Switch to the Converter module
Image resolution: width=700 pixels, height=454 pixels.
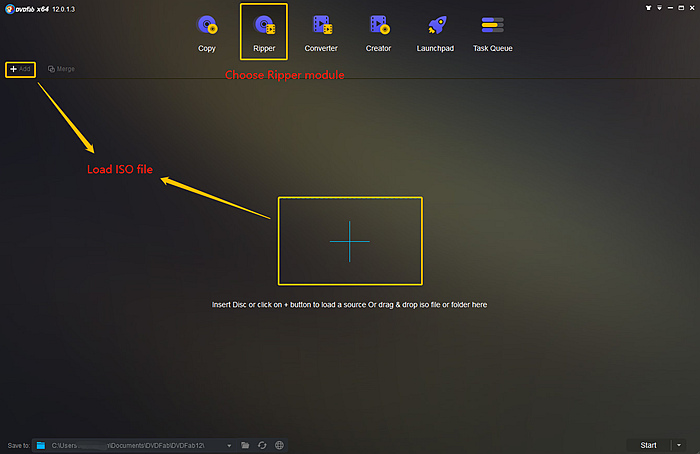(321, 33)
